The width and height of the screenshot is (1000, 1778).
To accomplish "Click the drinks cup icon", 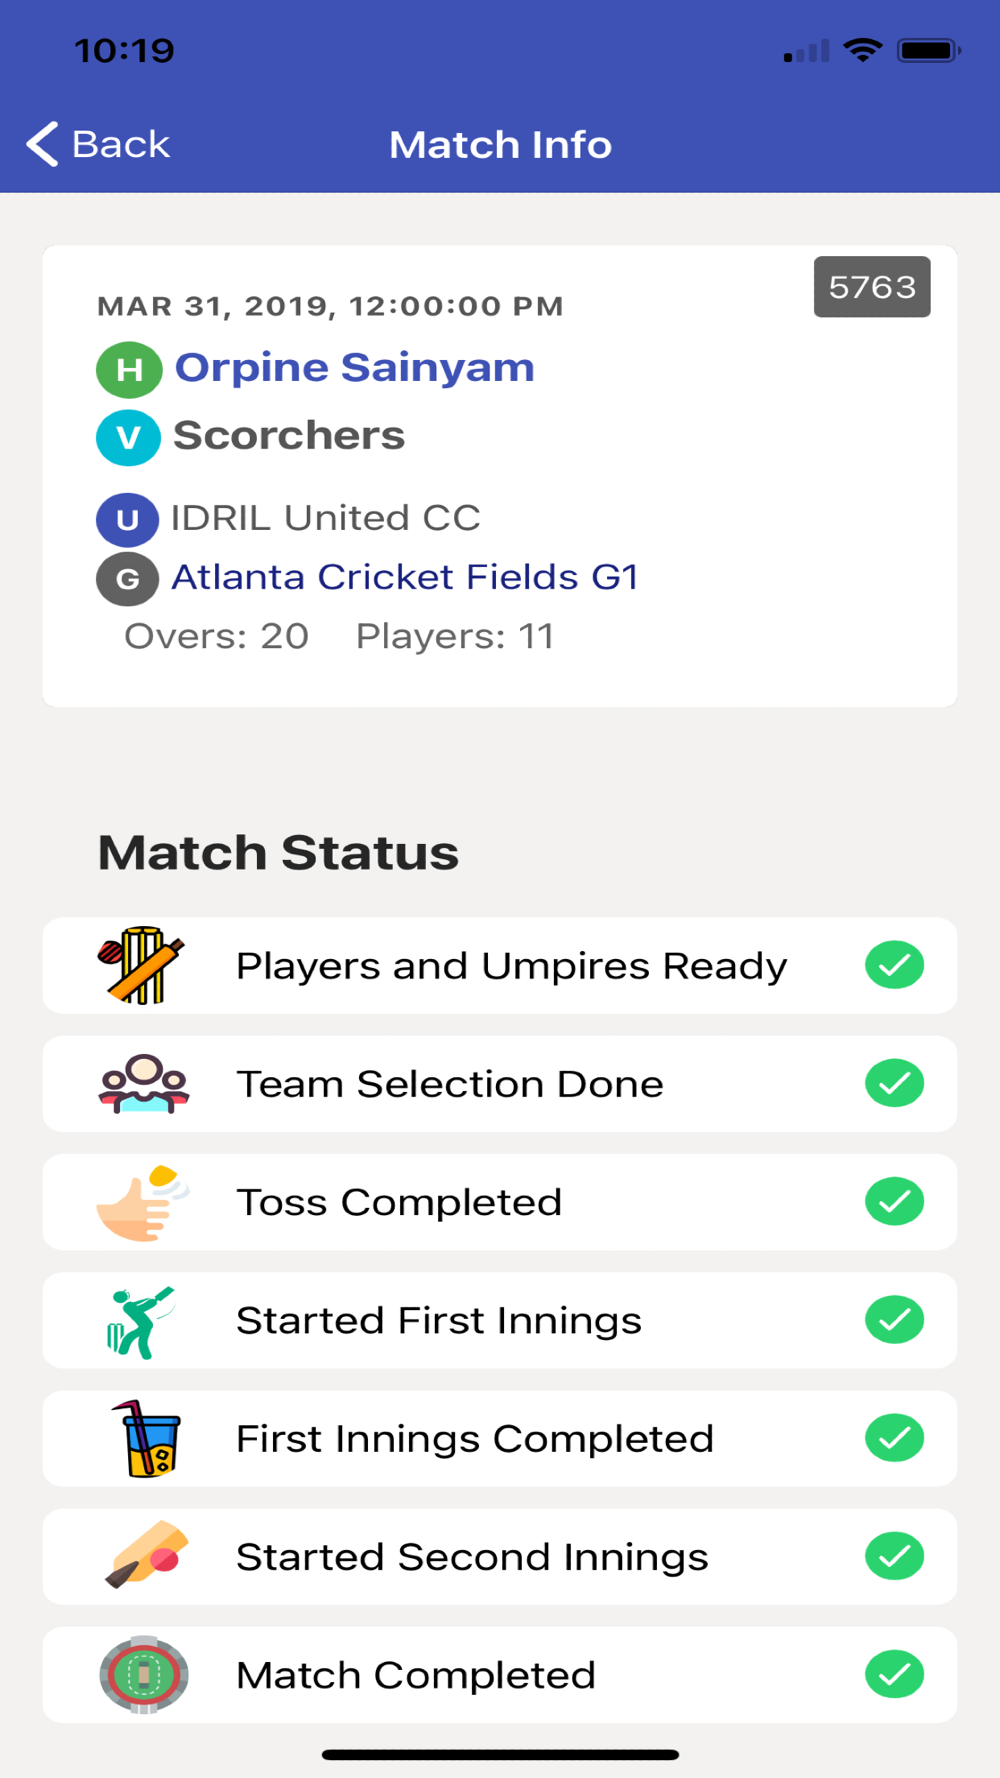I will (146, 1439).
